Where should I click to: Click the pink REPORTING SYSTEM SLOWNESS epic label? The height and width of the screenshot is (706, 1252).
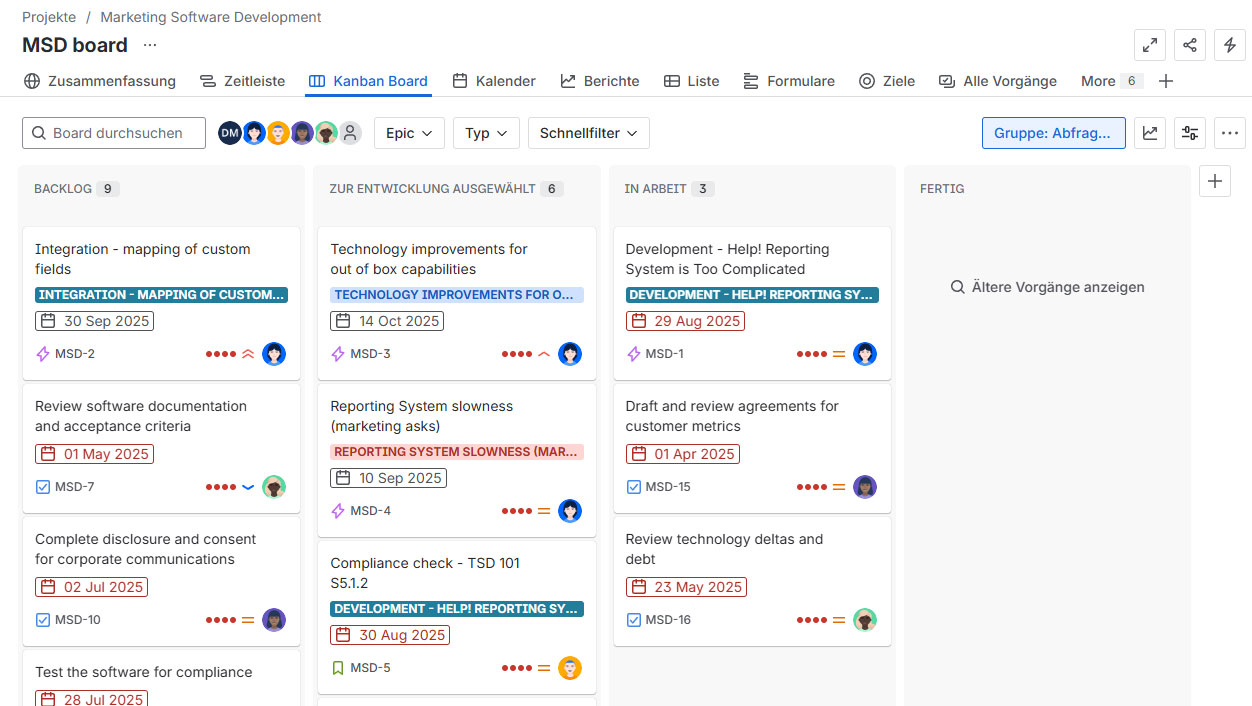point(457,452)
